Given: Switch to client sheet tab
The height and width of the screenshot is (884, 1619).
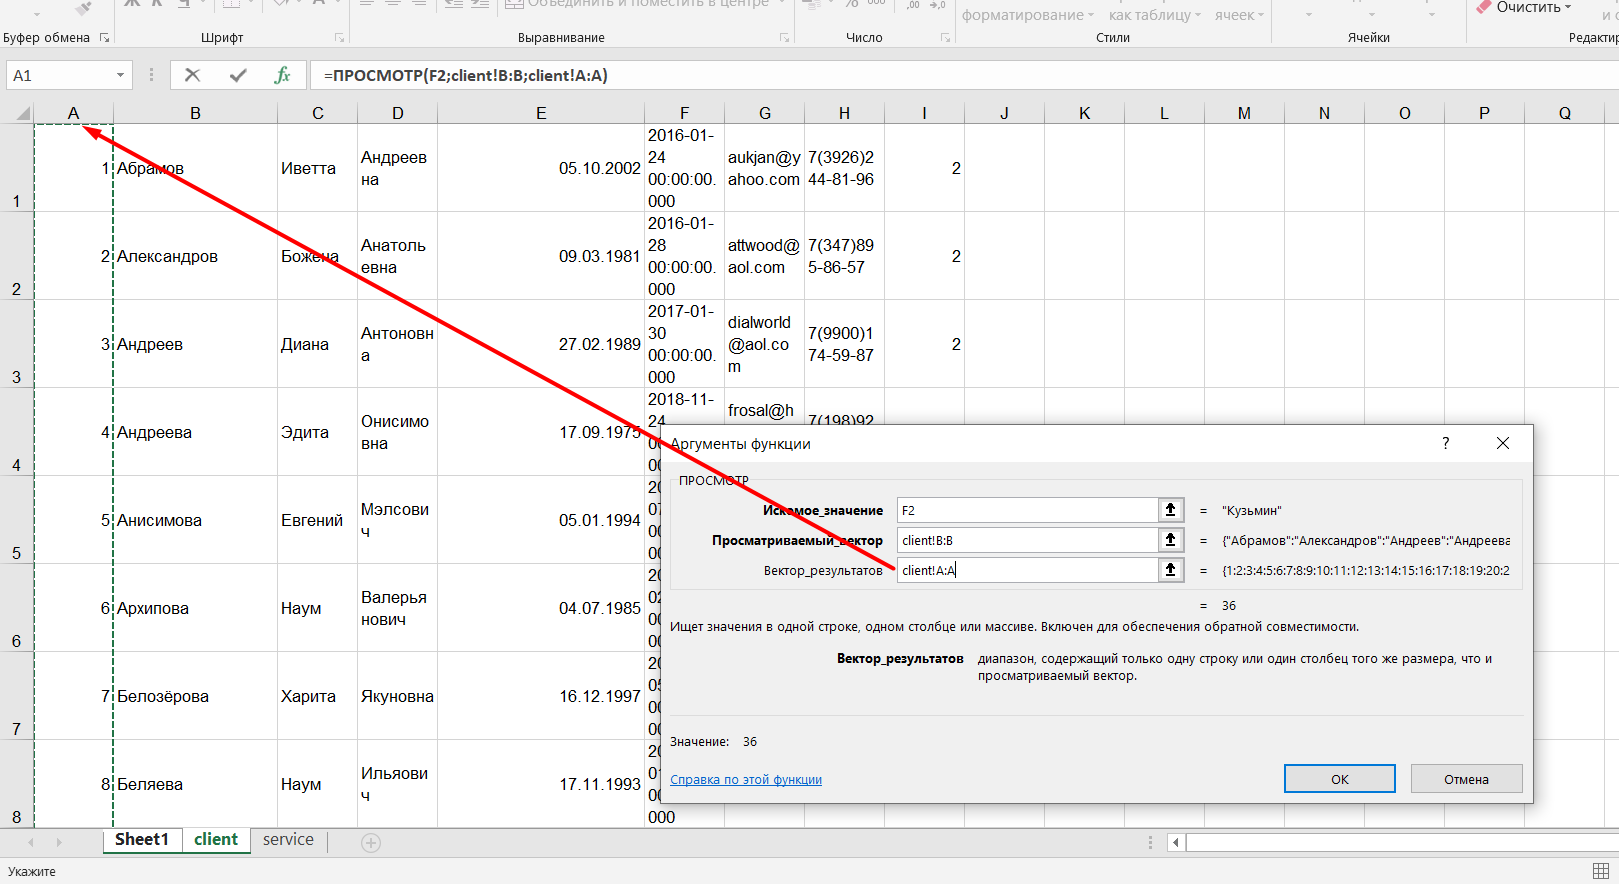Looking at the screenshot, I should click(216, 840).
